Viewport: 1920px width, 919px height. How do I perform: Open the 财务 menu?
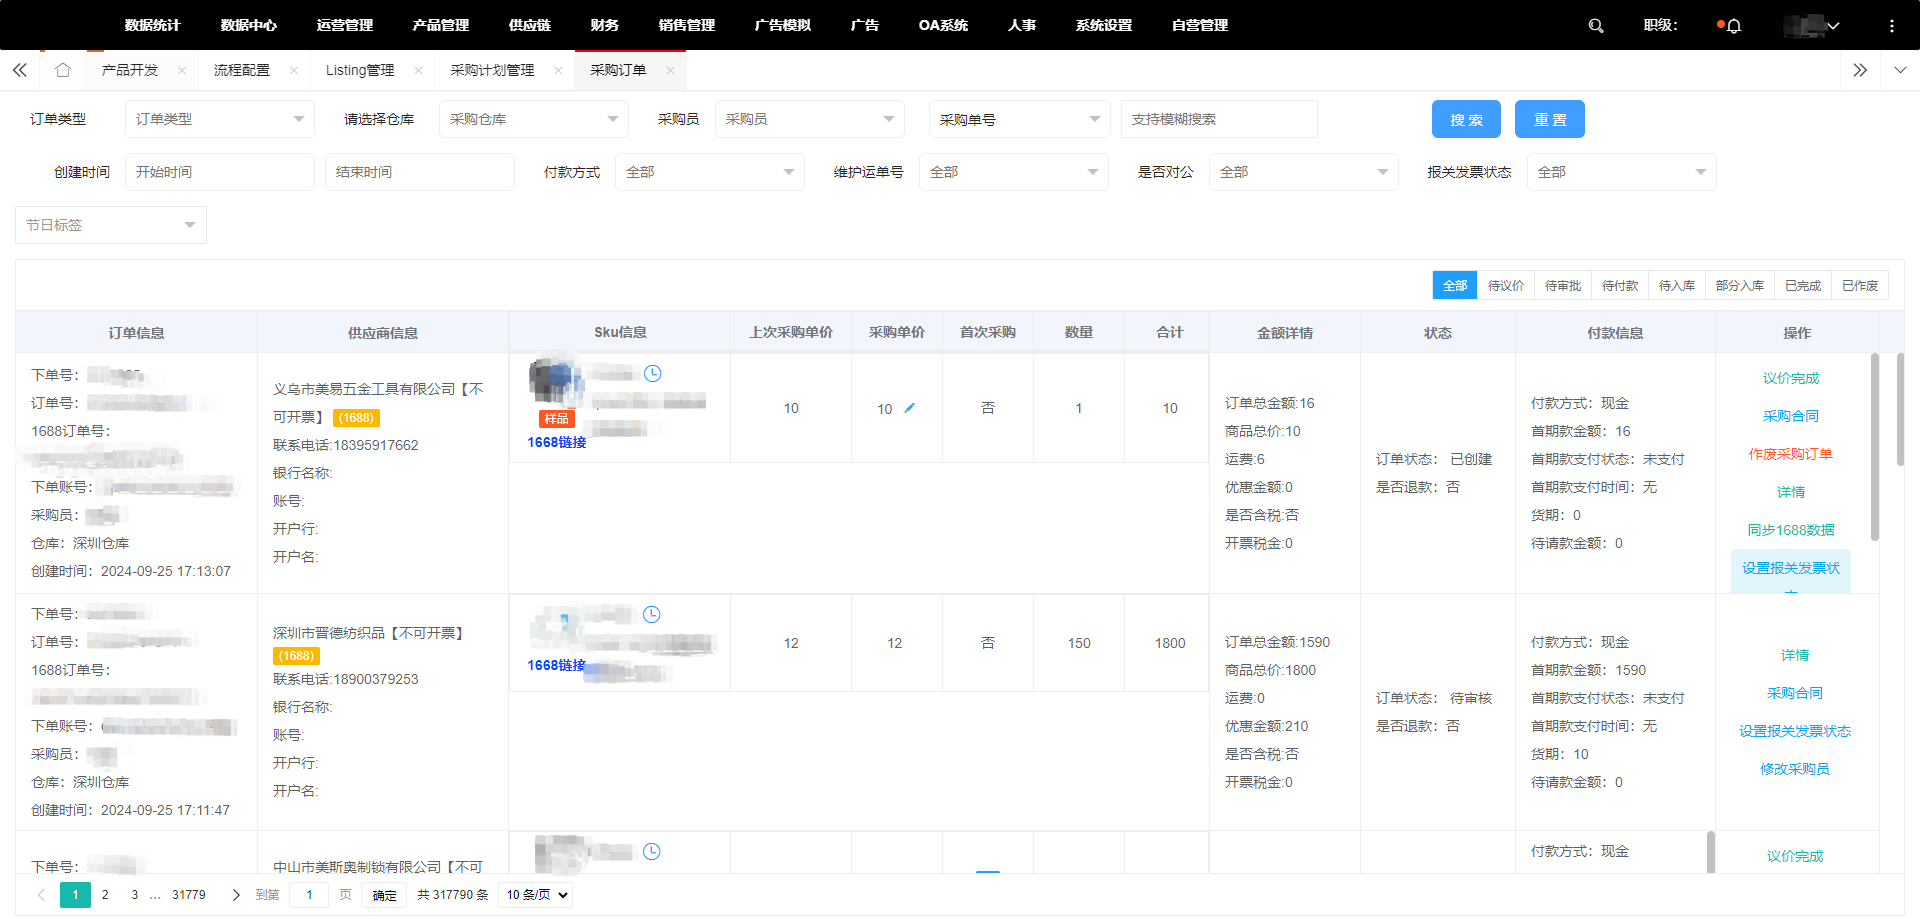coord(604,25)
